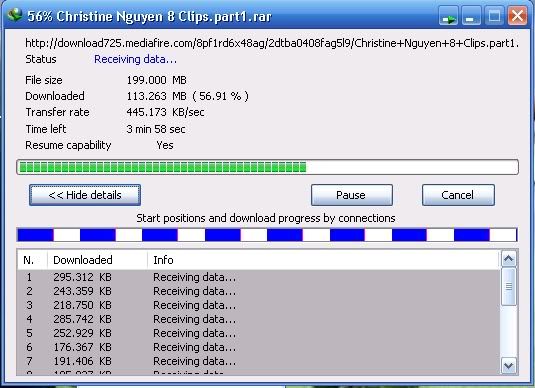Click the mediafire download URL text
This screenshot has width=535, height=388.
(272, 43)
